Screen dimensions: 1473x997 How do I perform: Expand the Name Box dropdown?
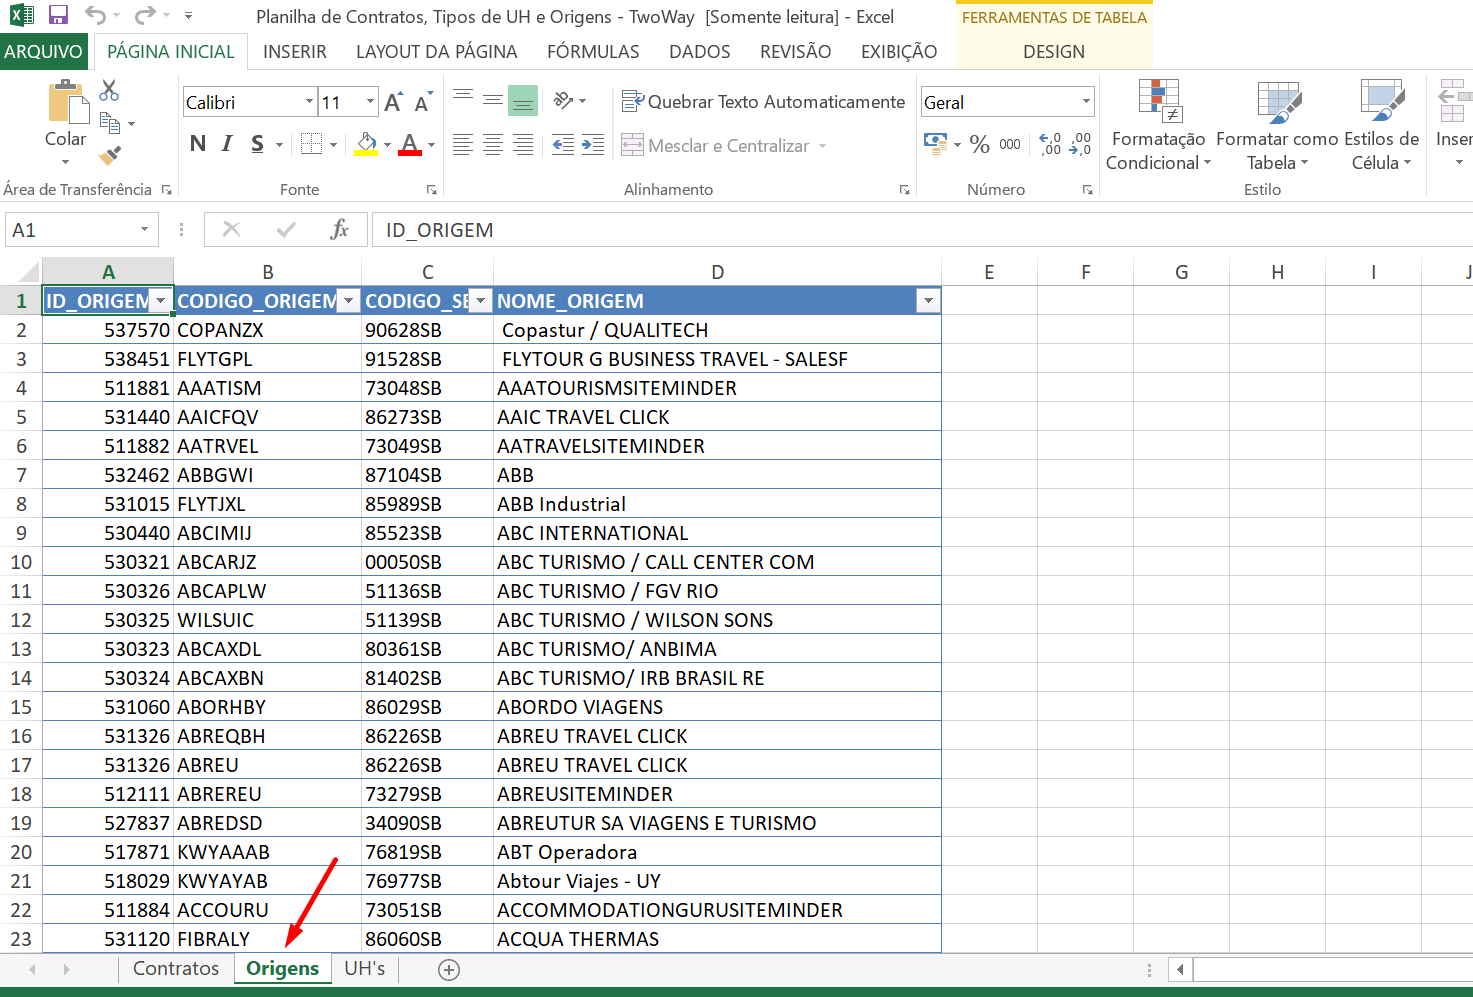pyautogui.click(x=145, y=230)
